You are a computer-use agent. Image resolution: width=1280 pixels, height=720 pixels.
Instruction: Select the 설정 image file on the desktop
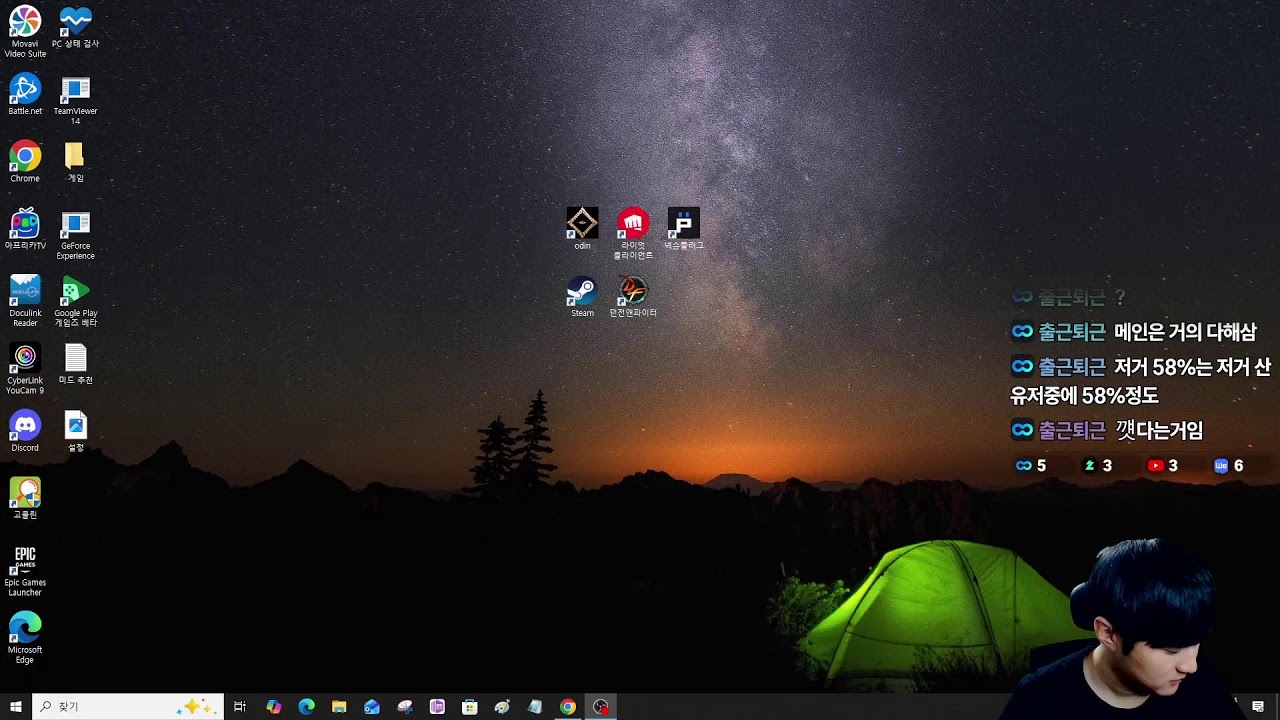pos(75,431)
